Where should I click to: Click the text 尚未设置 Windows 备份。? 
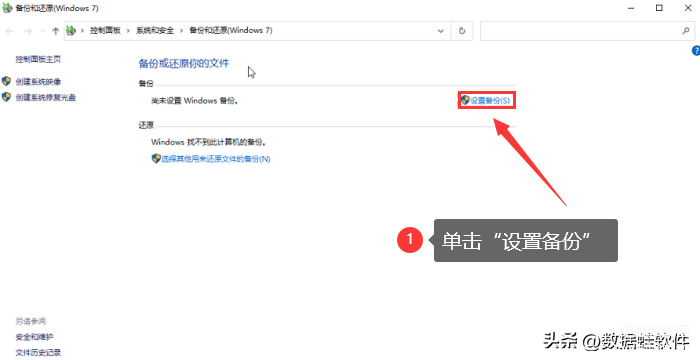(x=195, y=100)
